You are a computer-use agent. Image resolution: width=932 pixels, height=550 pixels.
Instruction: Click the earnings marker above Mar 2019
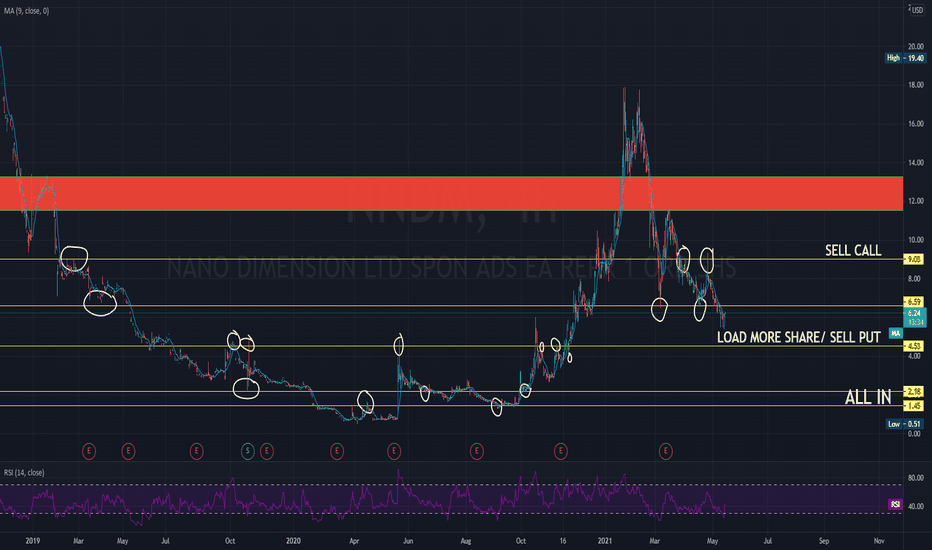89,451
